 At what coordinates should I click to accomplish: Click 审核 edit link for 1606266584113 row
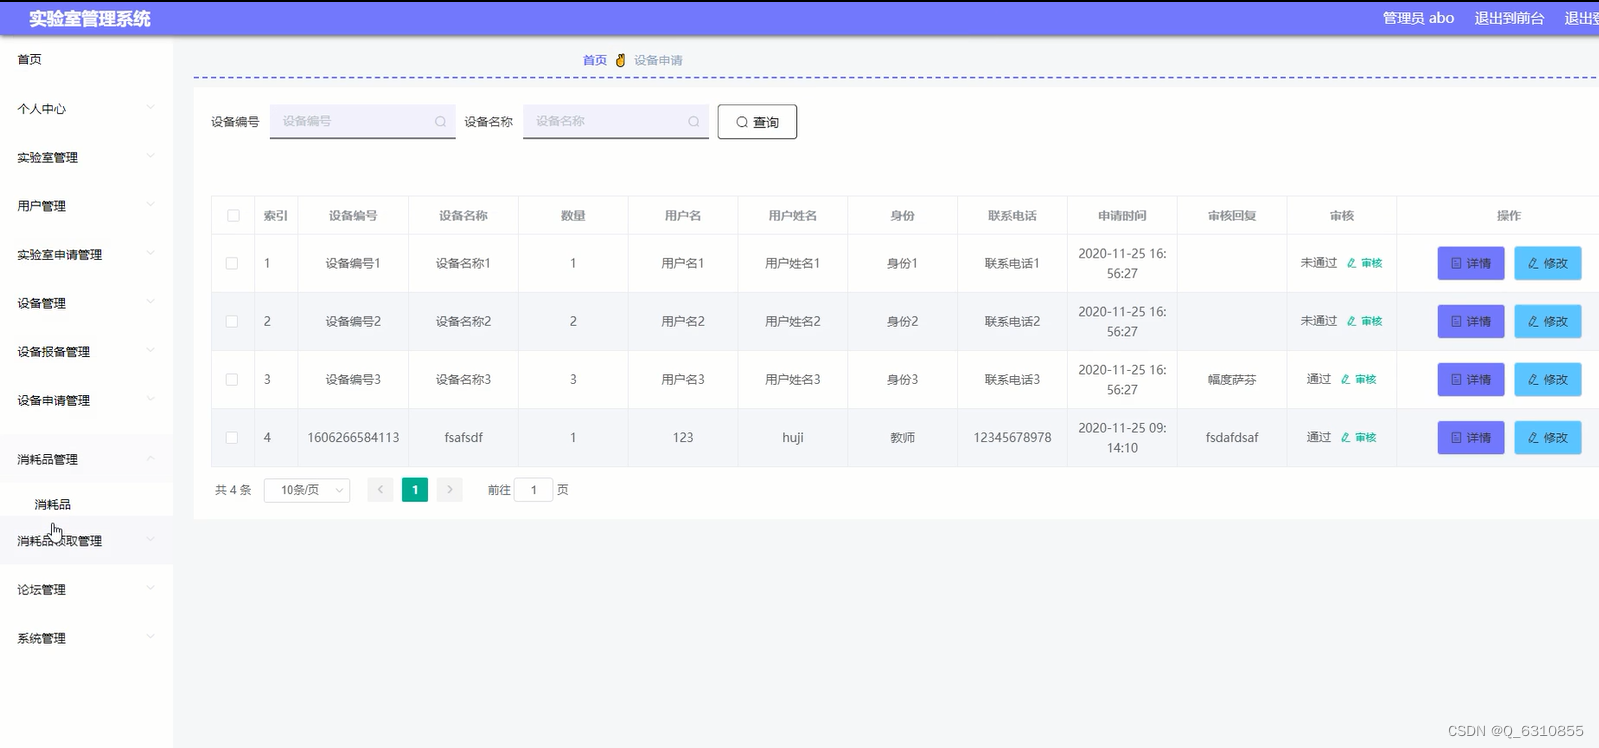coord(1359,437)
